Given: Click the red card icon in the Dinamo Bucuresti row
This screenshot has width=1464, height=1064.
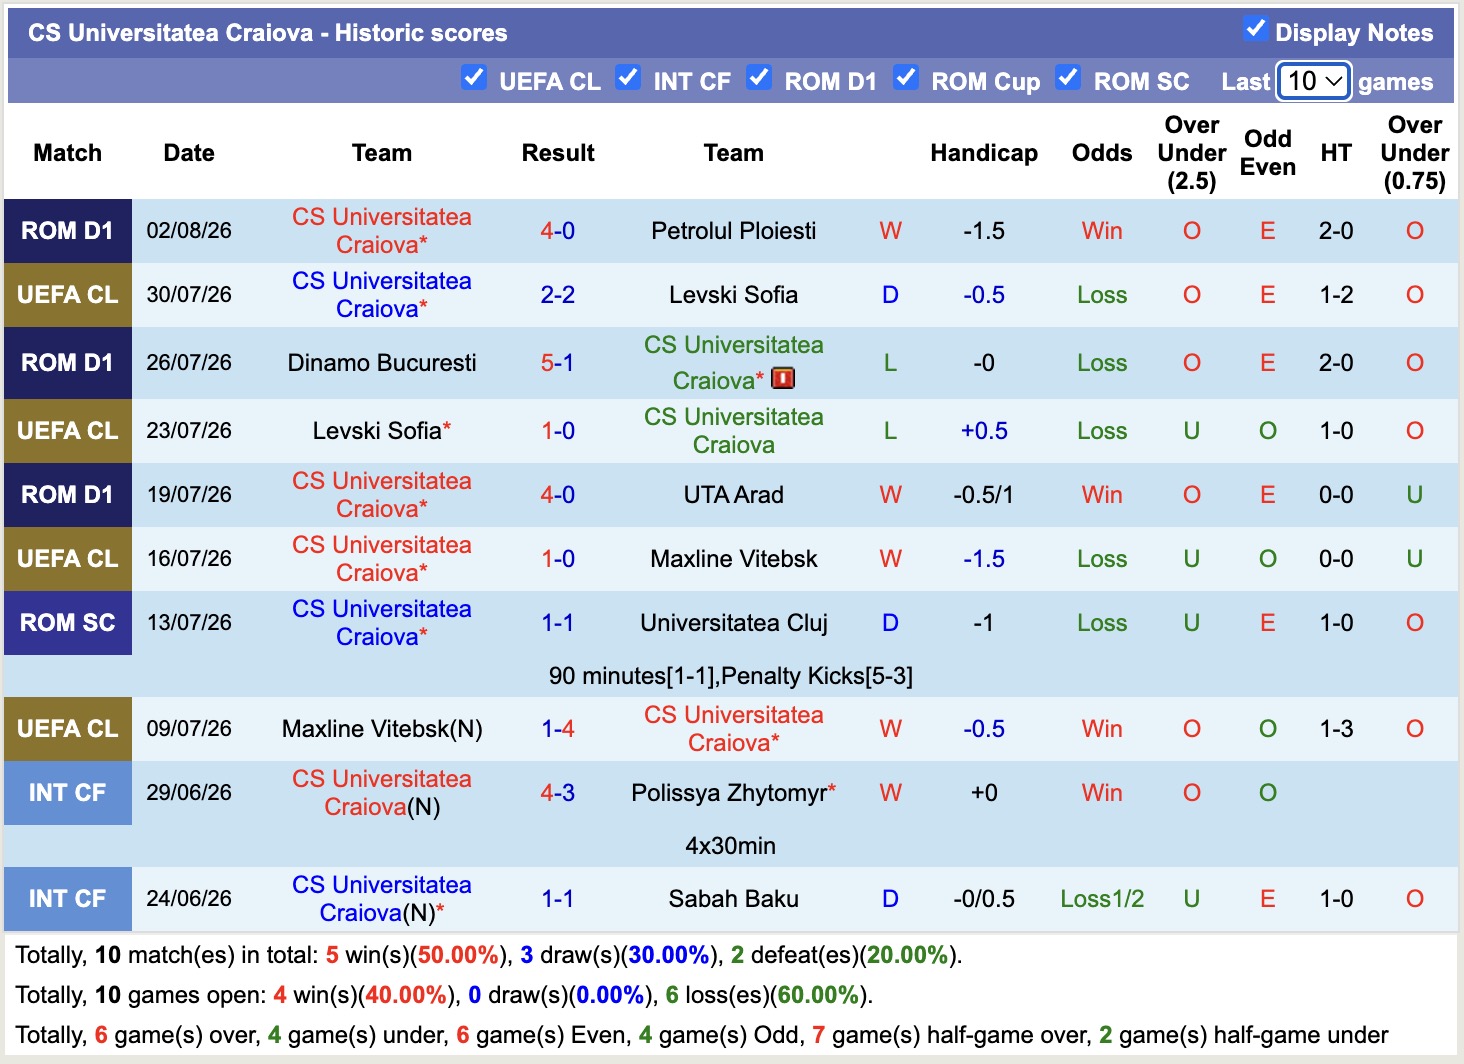Looking at the screenshot, I should (x=783, y=378).
